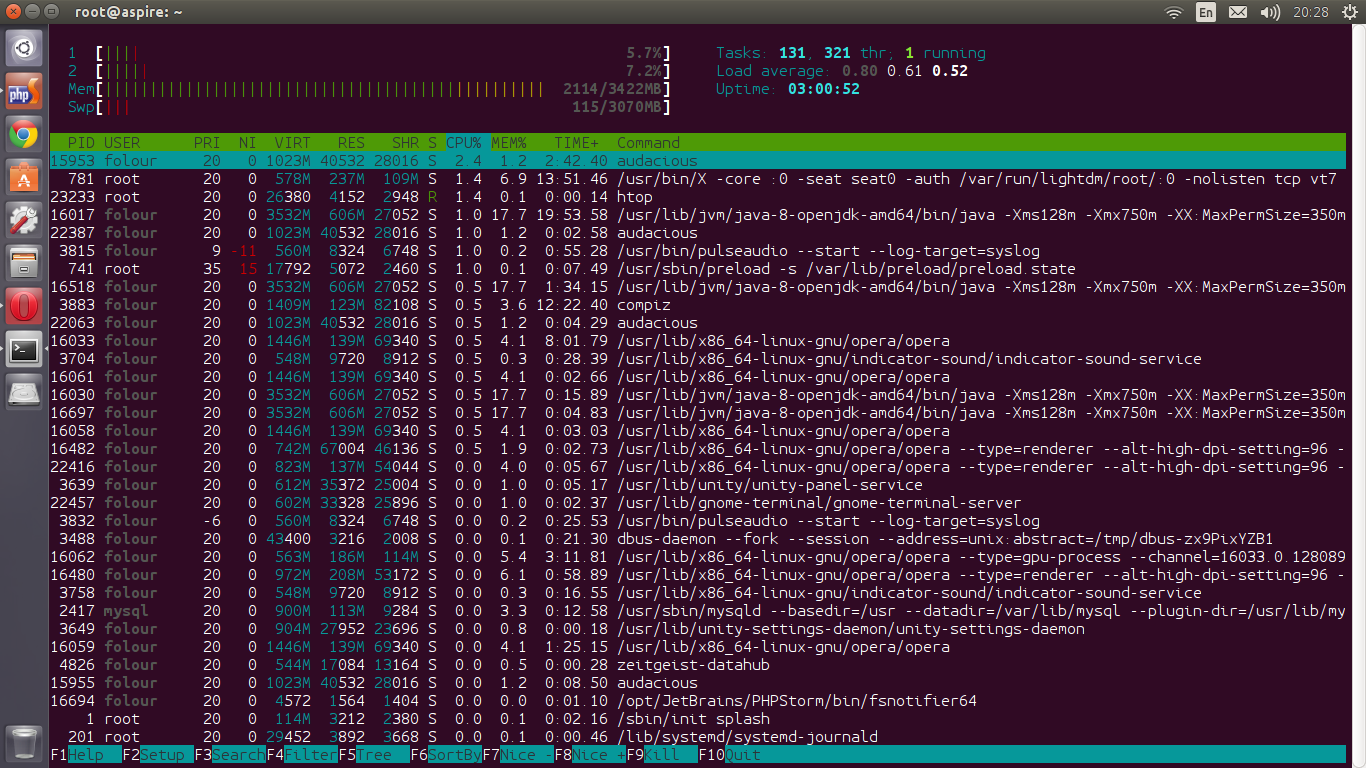The height and width of the screenshot is (768, 1366).
Task: Open the power gear session menu
Action: pyautogui.click(x=1349, y=12)
